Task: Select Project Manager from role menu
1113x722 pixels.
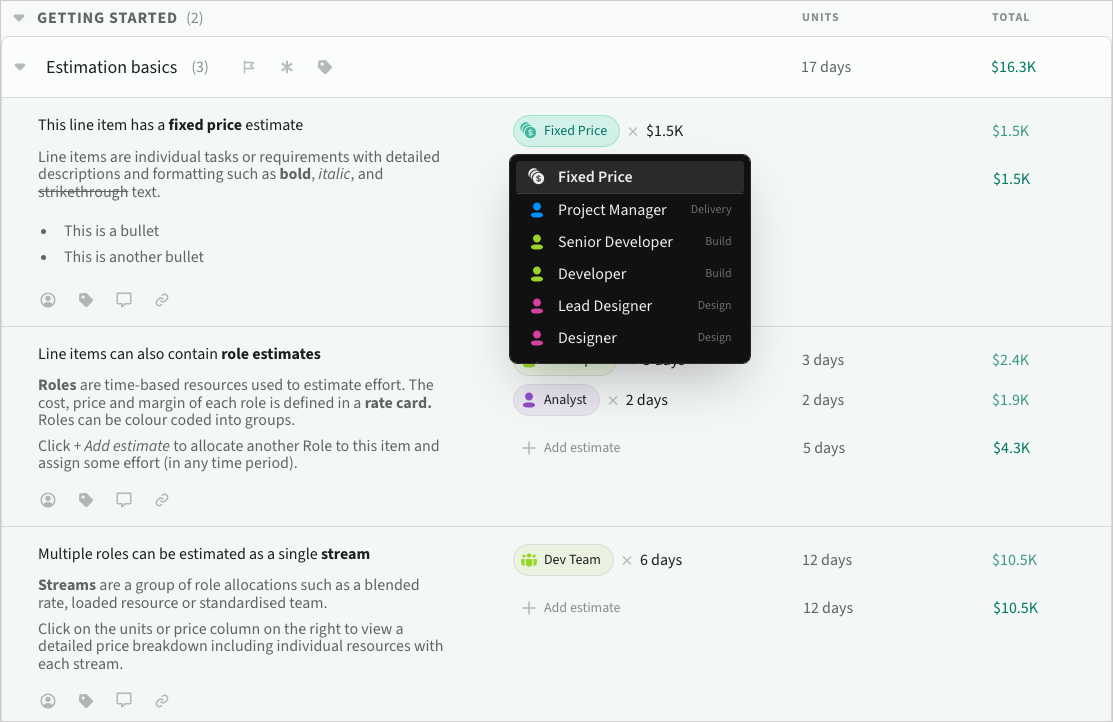Action: [x=611, y=210]
